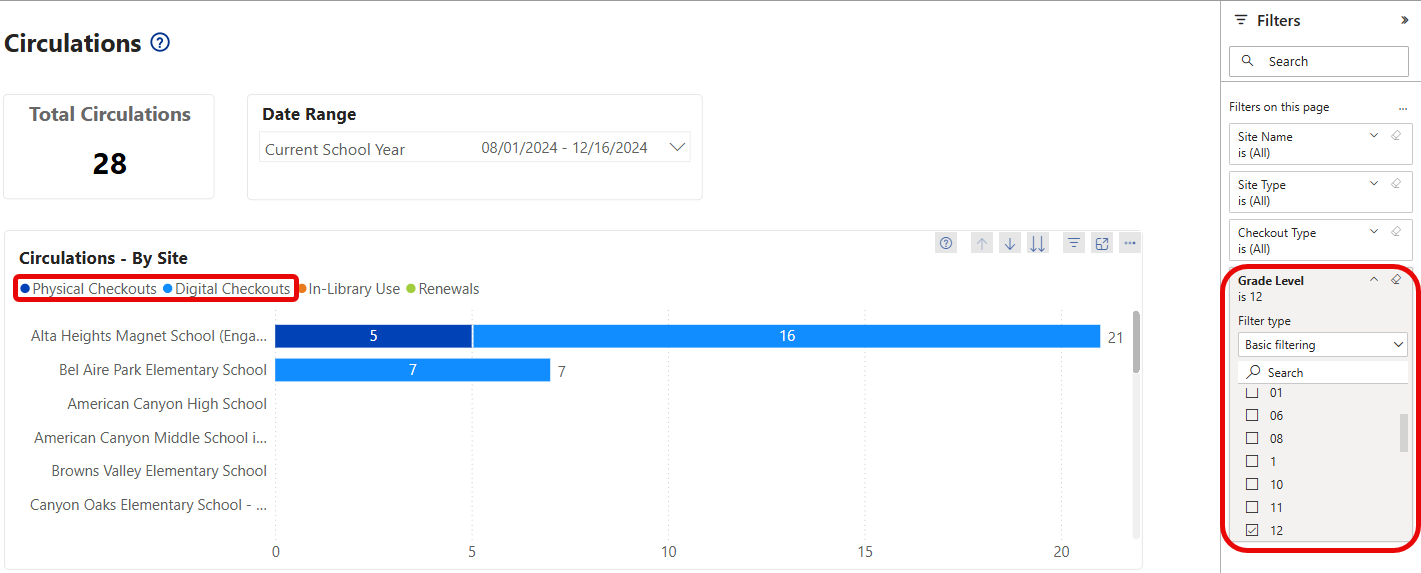Open the chart's more options ellipsis
Screen dimensions: 1421x573
[x=1130, y=243]
